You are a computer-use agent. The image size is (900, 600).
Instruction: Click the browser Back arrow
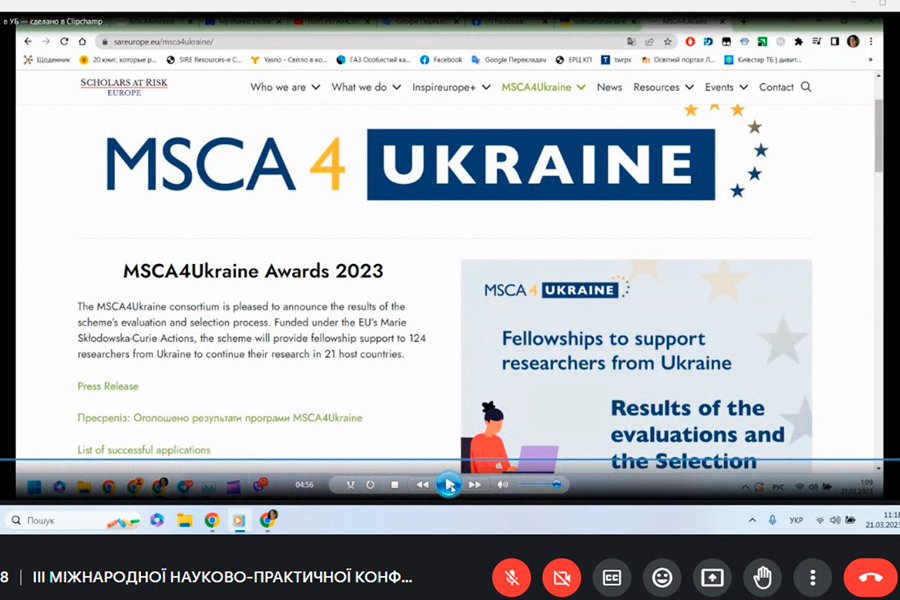[x=28, y=41]
